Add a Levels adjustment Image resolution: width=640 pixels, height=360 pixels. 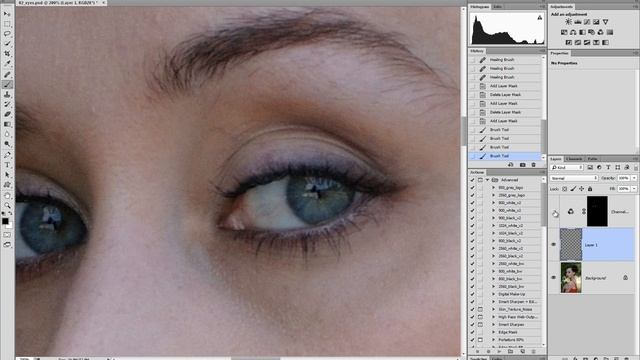[578, 22]
